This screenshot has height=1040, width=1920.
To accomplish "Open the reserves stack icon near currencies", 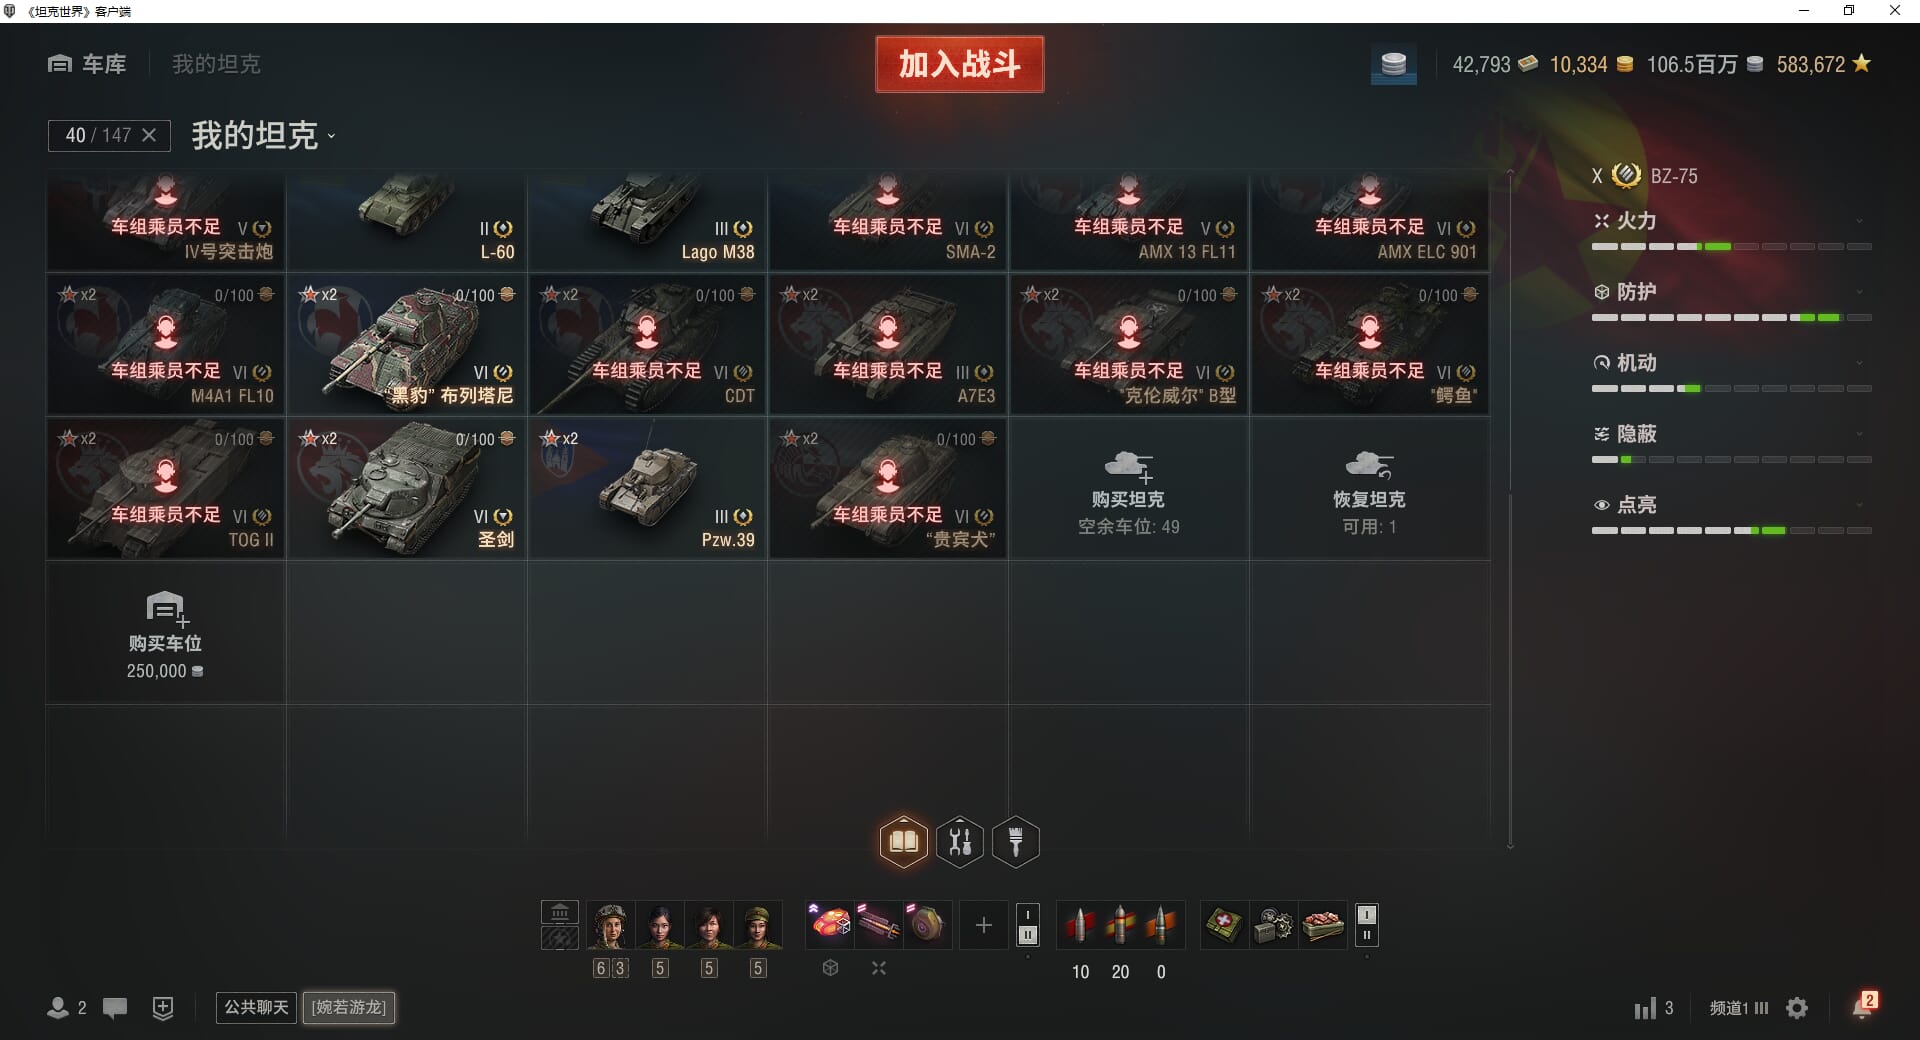I will [x=1393, y=65].
